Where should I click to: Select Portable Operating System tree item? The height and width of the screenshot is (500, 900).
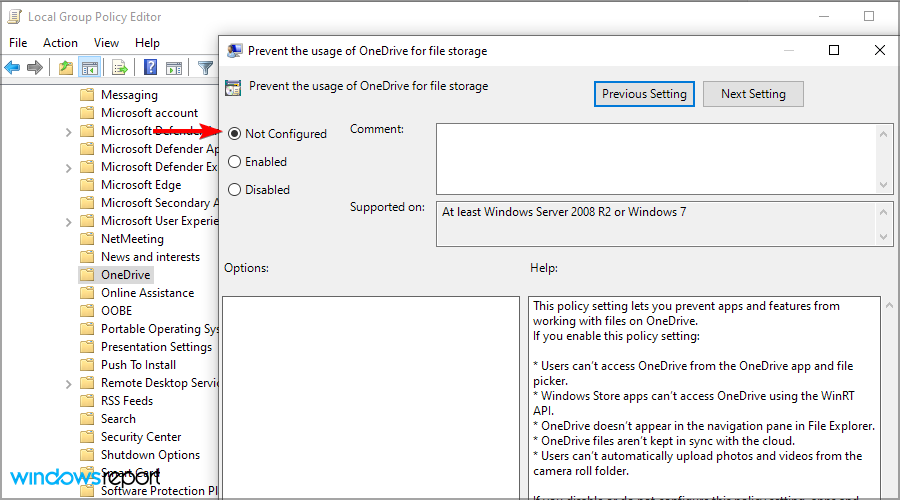click(159, 329)
